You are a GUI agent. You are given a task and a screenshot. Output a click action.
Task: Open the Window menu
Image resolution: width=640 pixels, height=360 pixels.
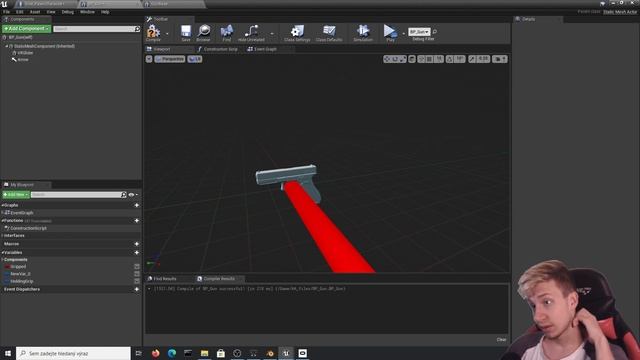click(87, 12)
